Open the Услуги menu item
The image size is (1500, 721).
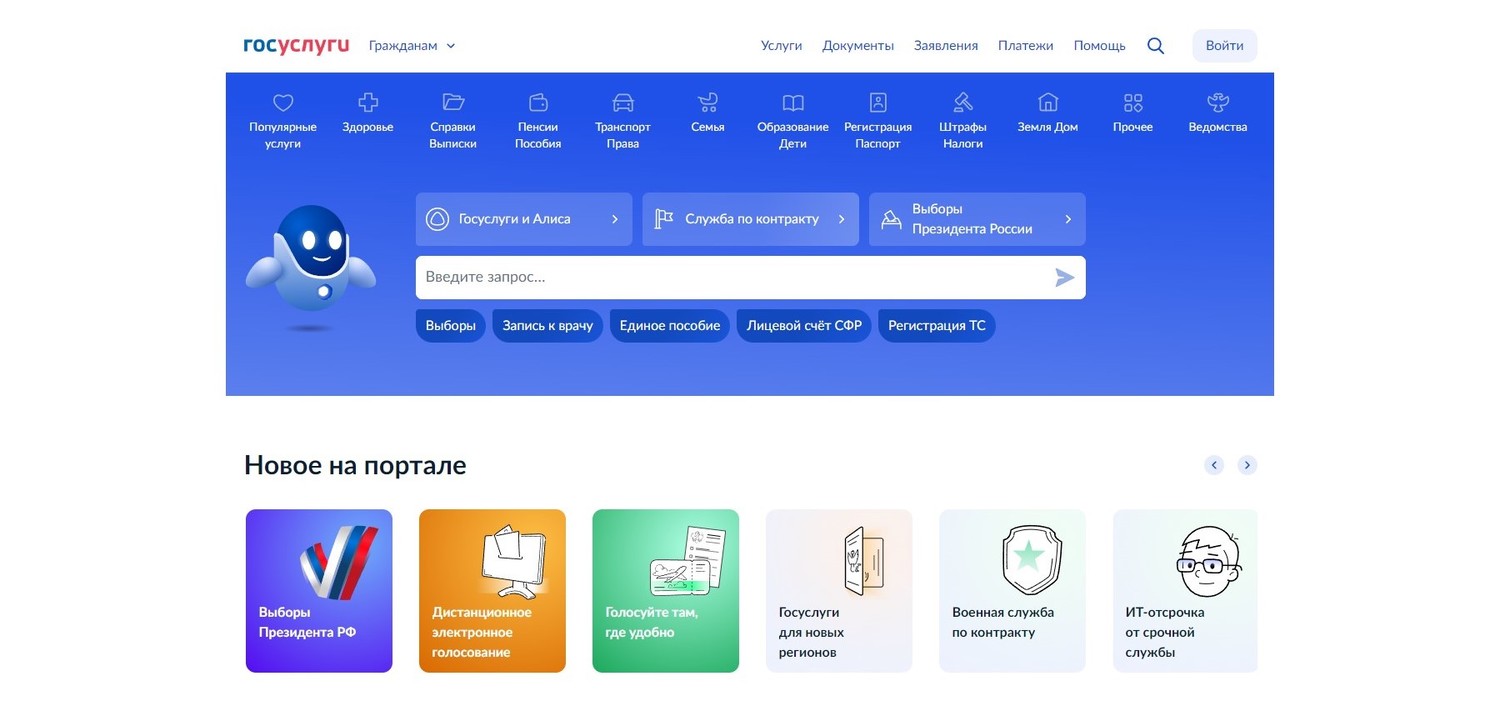[781, 46]
